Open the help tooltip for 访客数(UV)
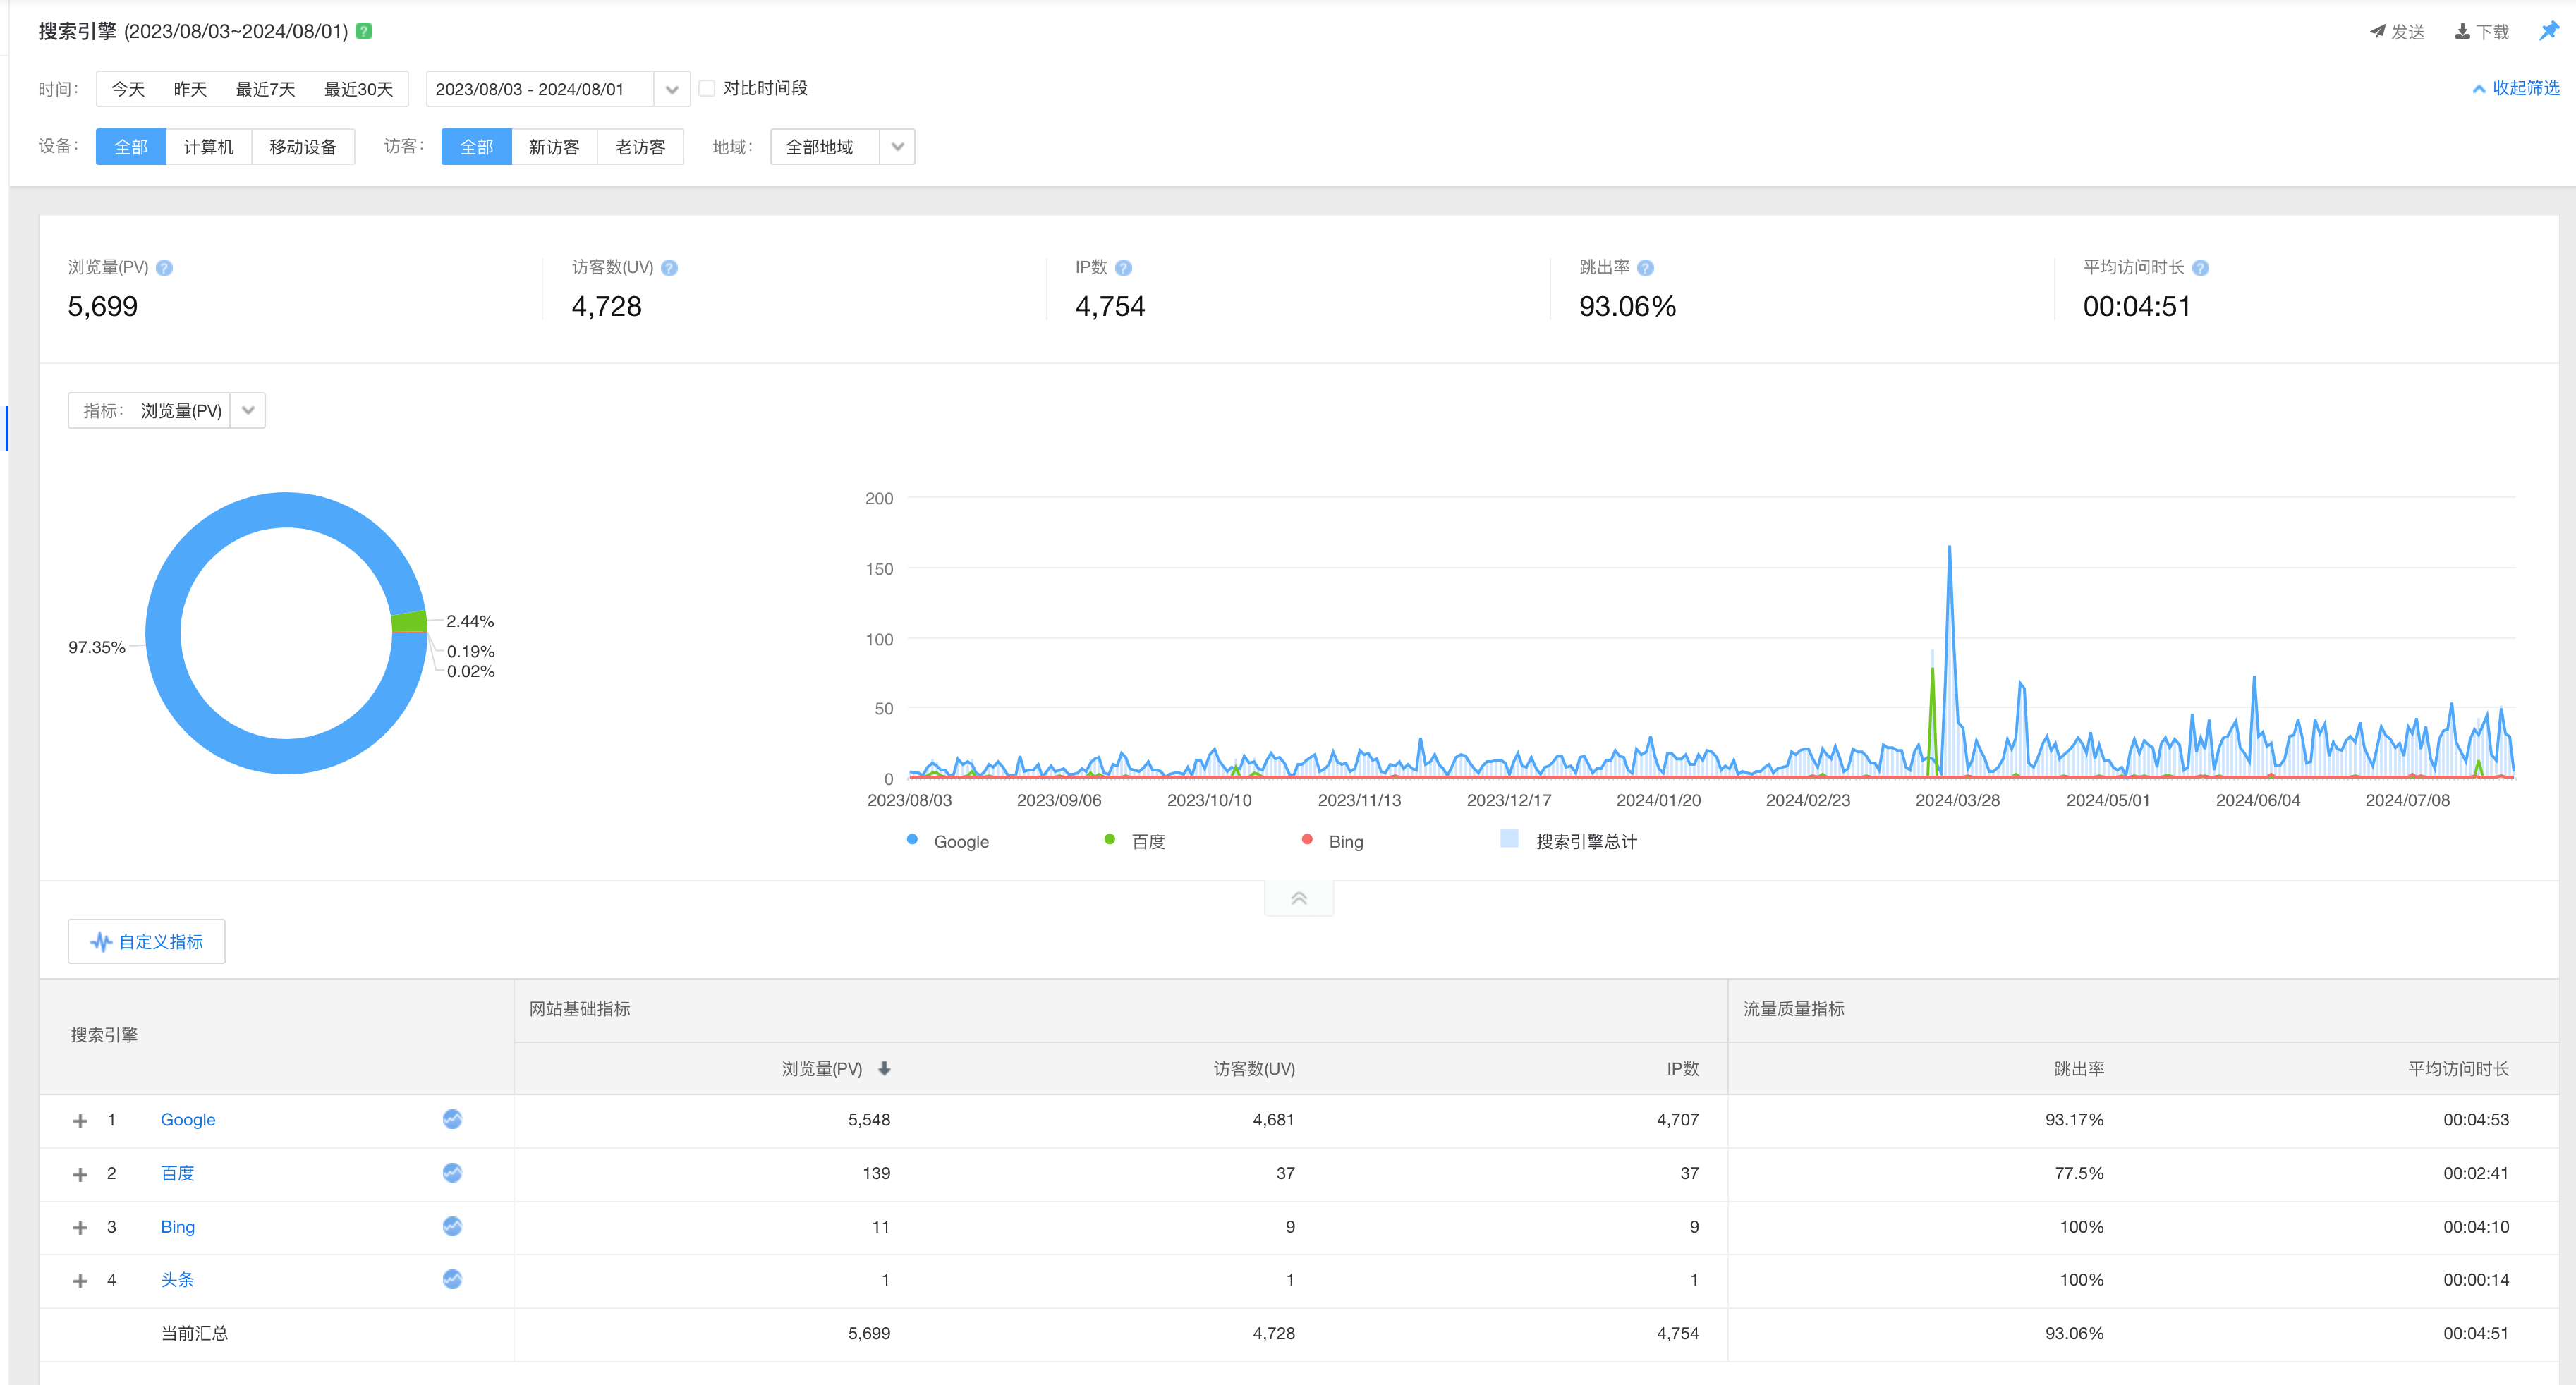 click(670, 268)
